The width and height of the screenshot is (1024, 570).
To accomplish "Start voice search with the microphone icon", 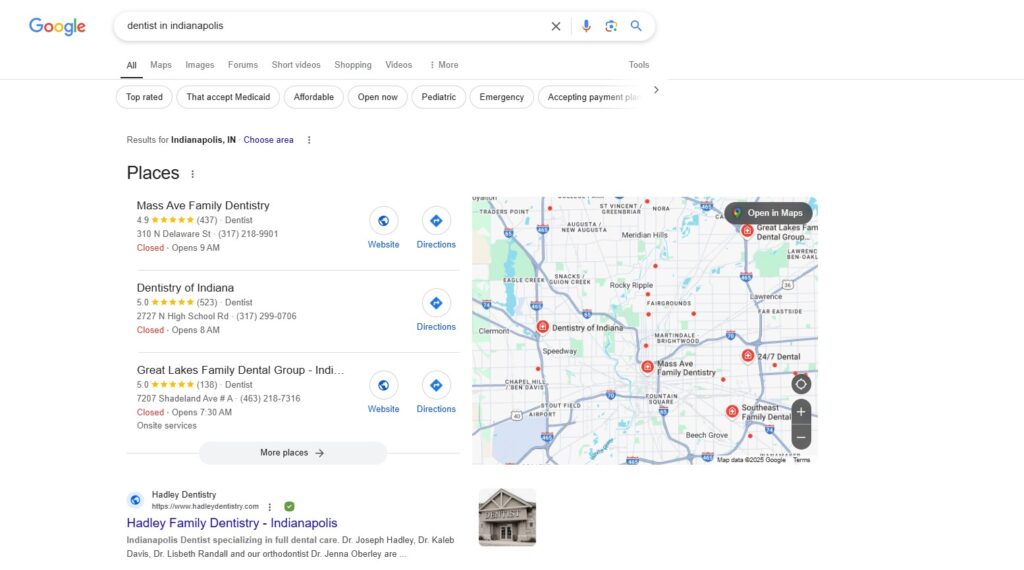I will (x=586, y=26).
